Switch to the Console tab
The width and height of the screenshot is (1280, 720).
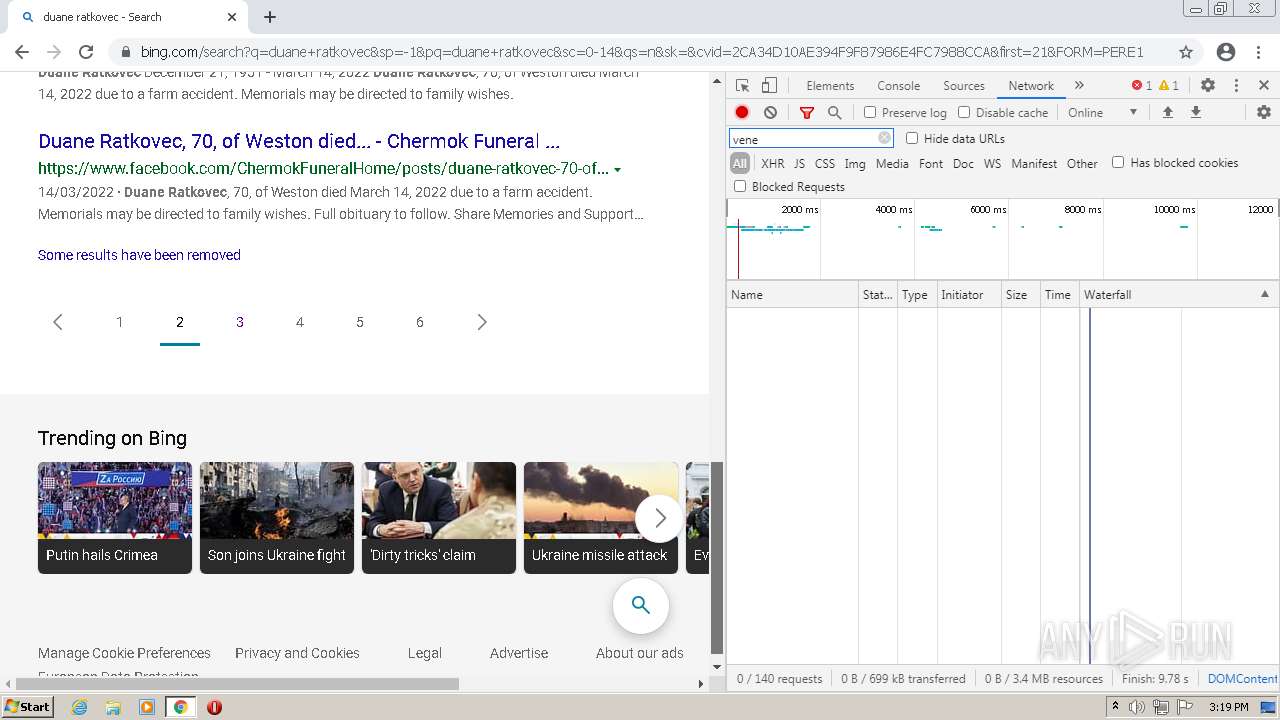click(x=898, y=86)
